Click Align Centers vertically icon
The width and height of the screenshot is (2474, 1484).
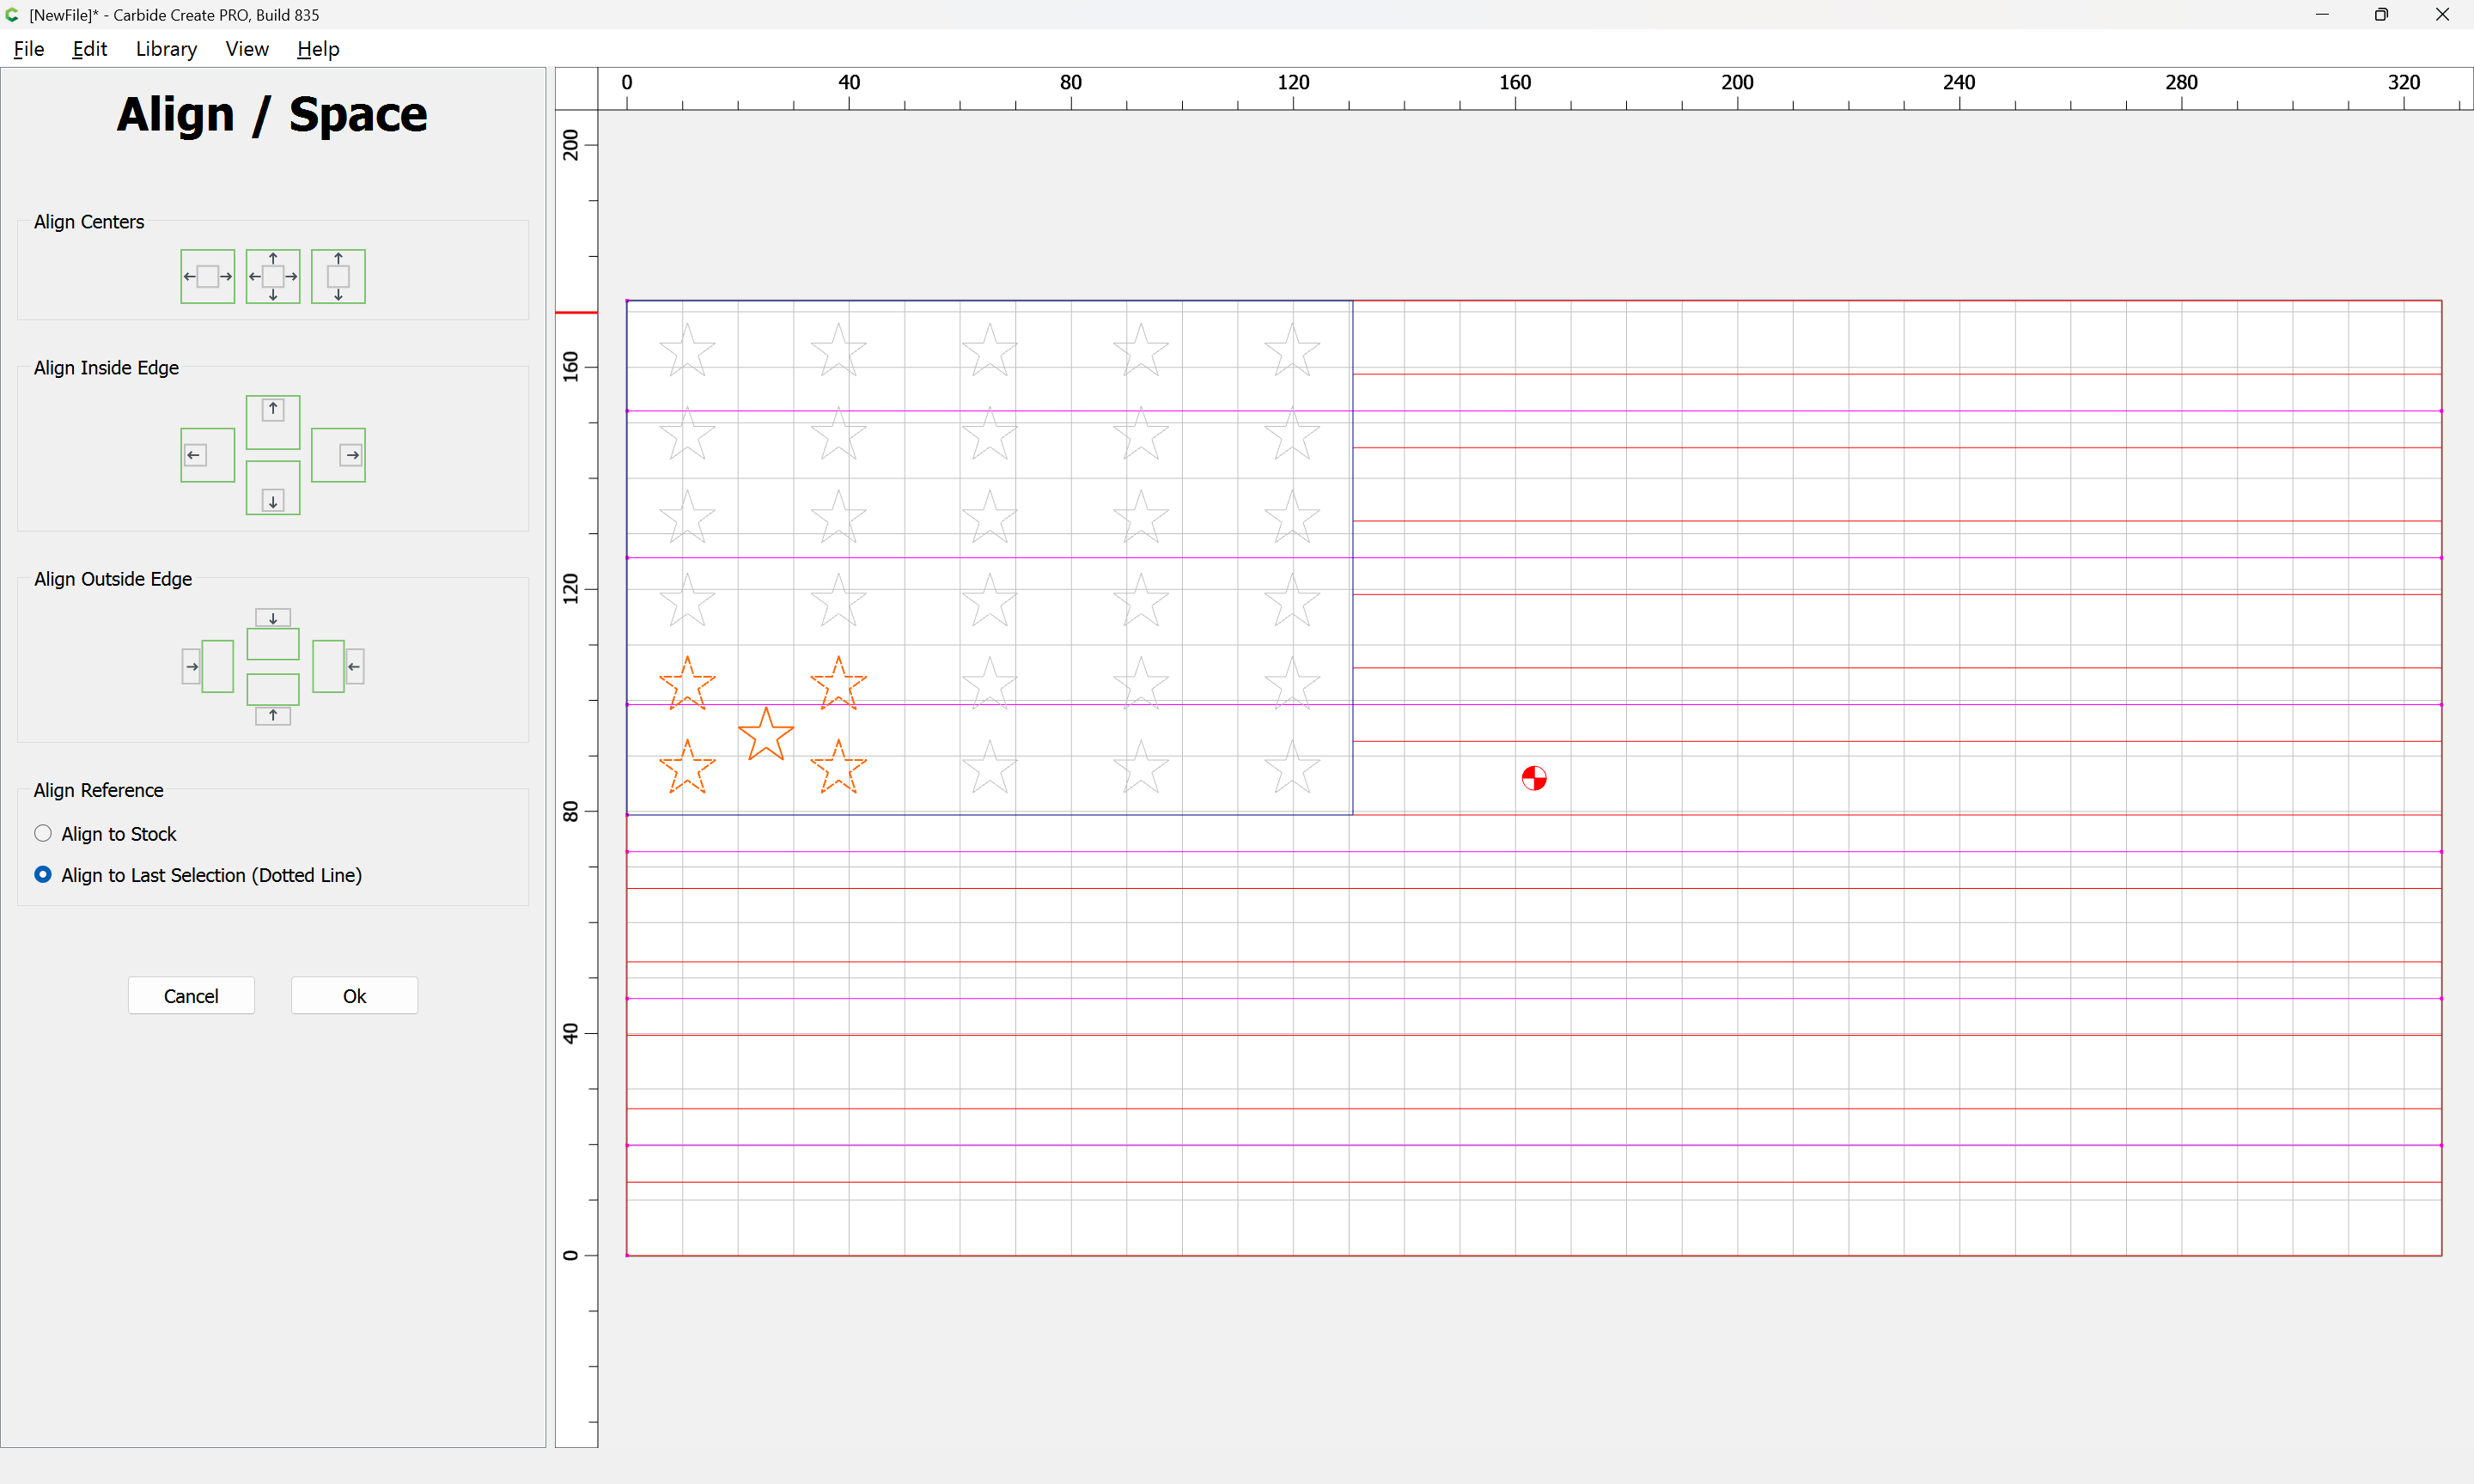pyautogui.click(x=338, y=276)
